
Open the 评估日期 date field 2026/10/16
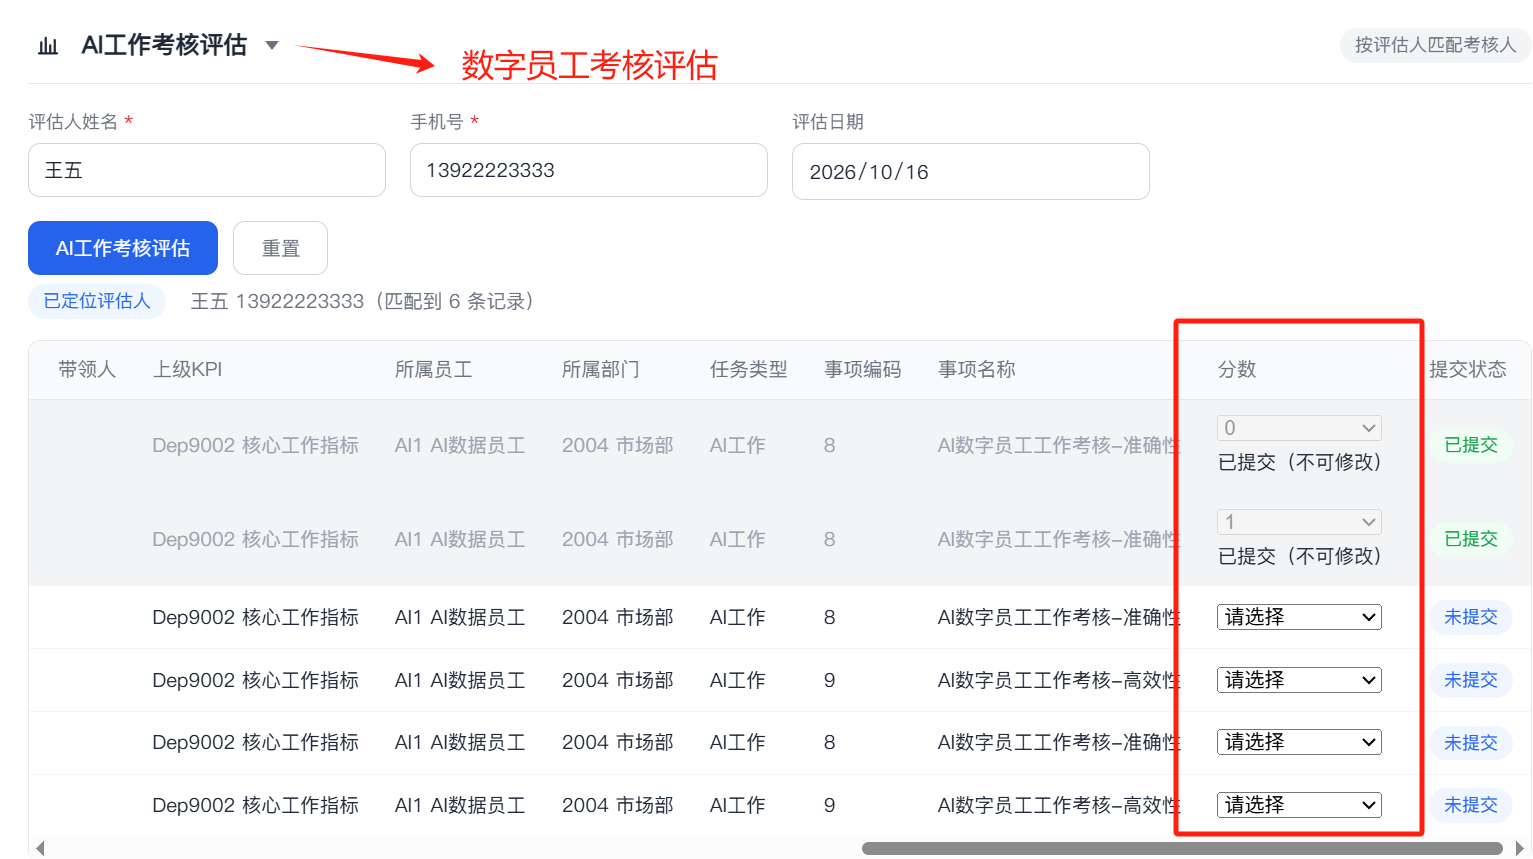point(971,172)
